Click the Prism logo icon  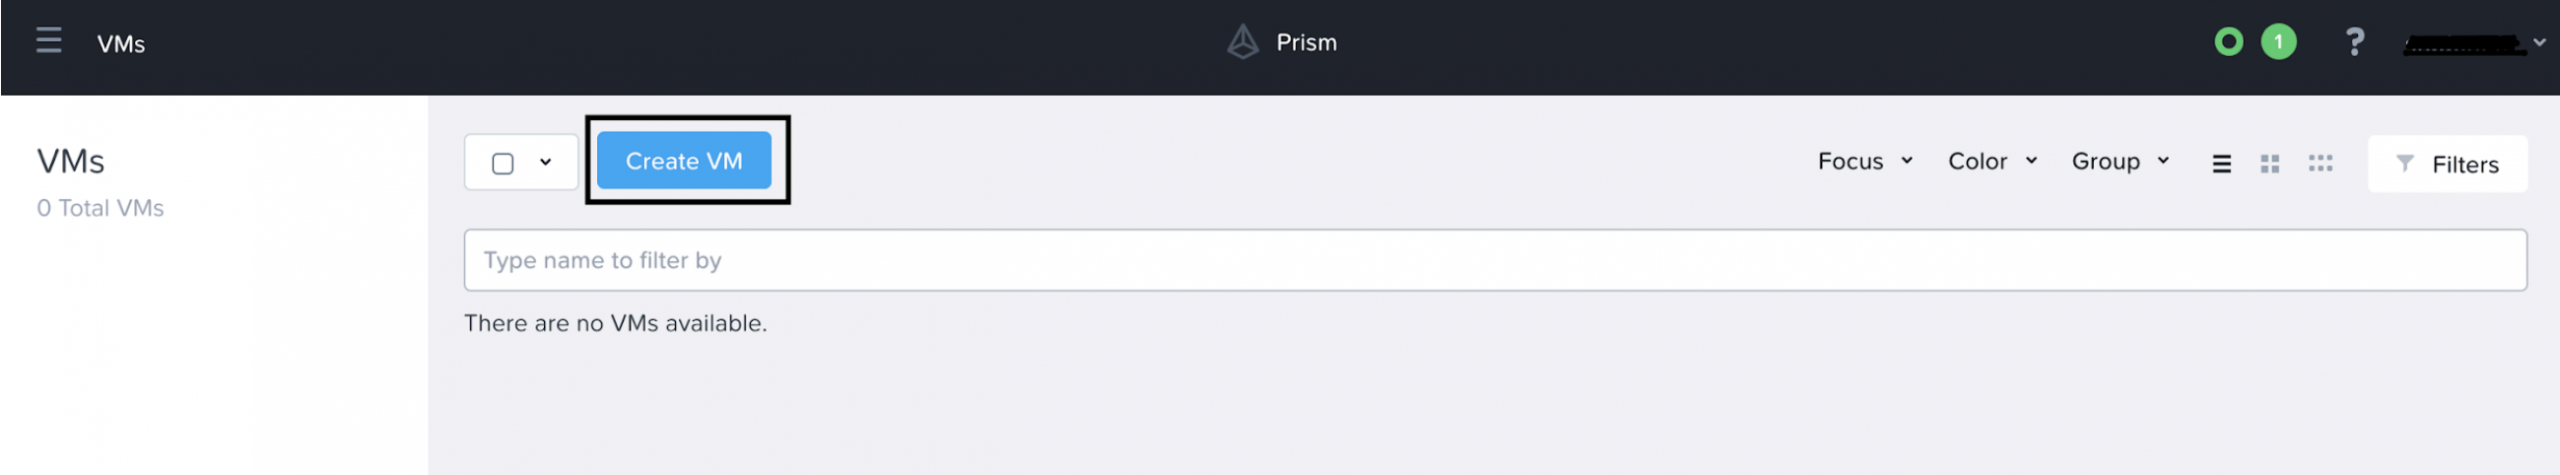click(1242, 42)
